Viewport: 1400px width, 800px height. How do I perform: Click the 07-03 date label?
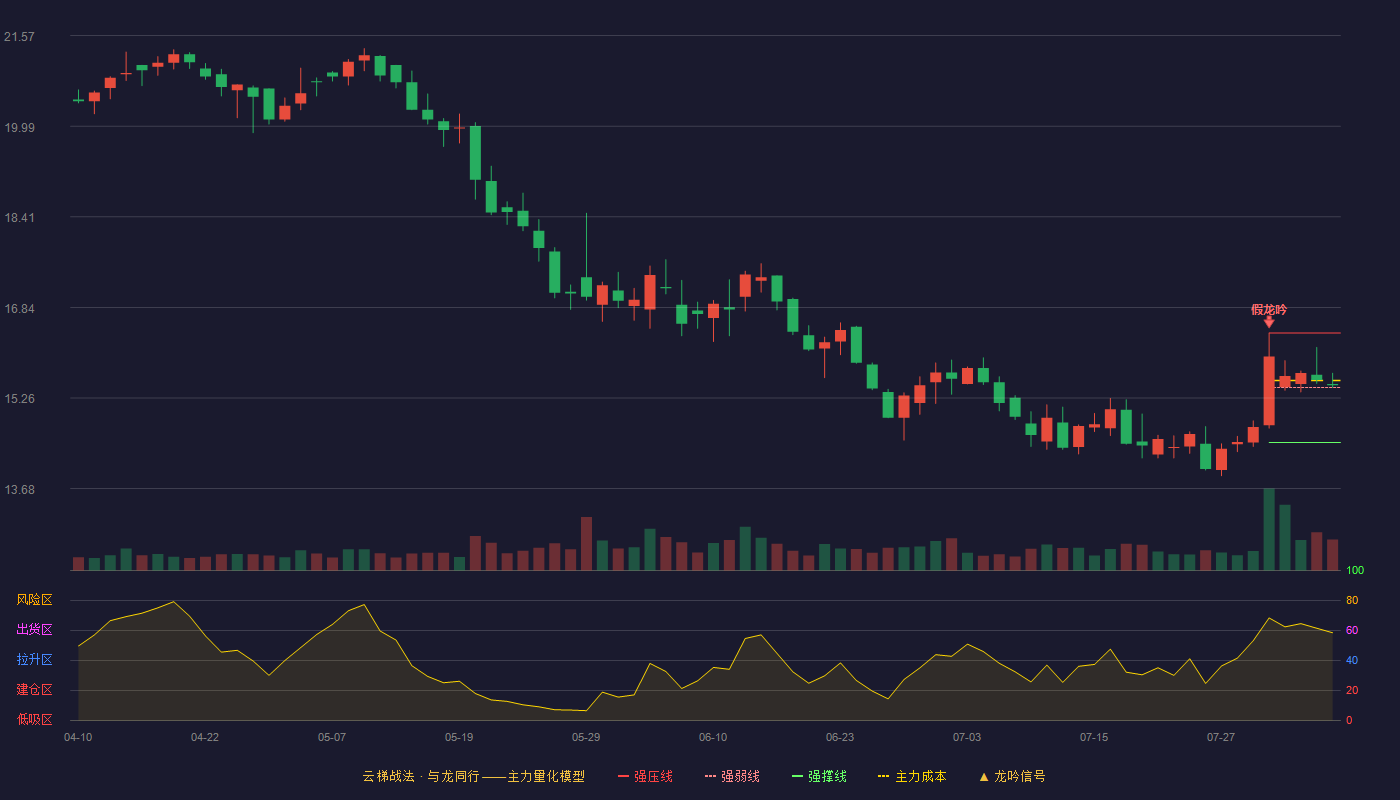click(x=967, y=737)
